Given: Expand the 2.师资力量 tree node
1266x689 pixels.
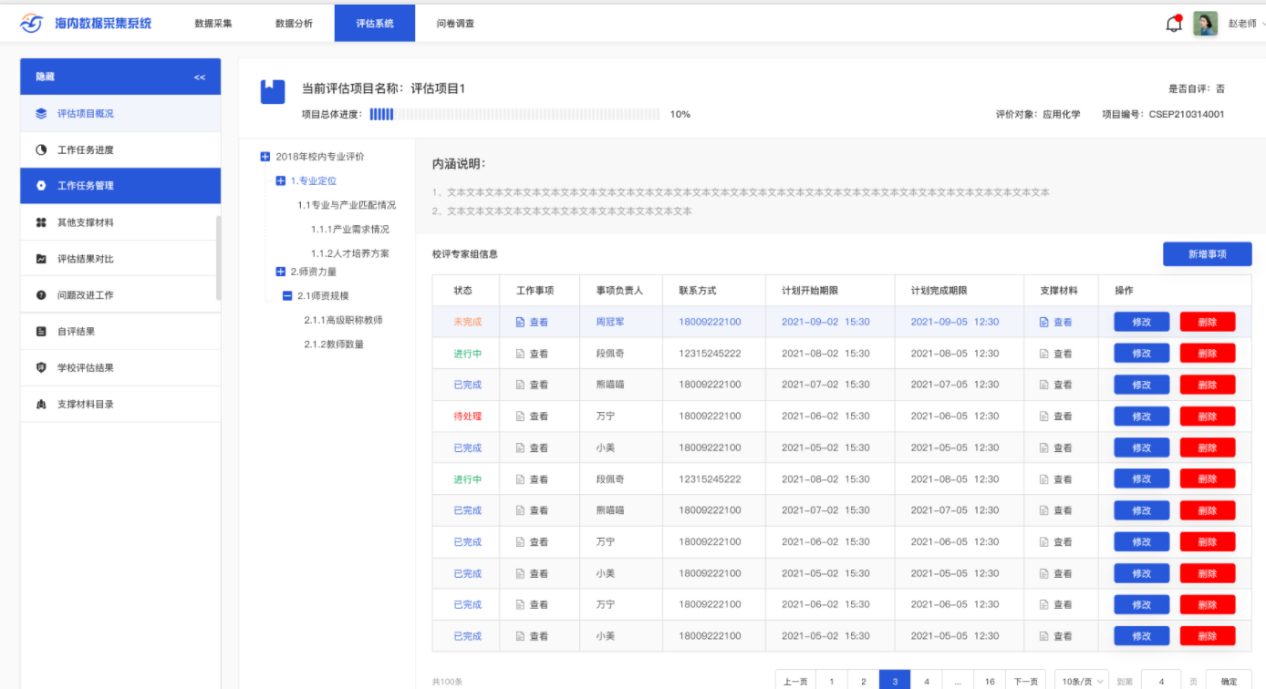Looking at the screenshot, I should (x=280, y=271).
